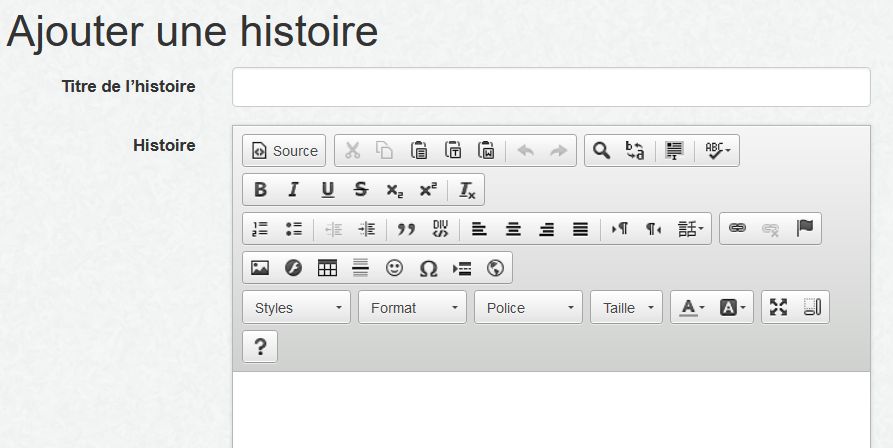Insert a bulleted list
The width and height of the screenshot is (893, 448).
tap(294, 229)
